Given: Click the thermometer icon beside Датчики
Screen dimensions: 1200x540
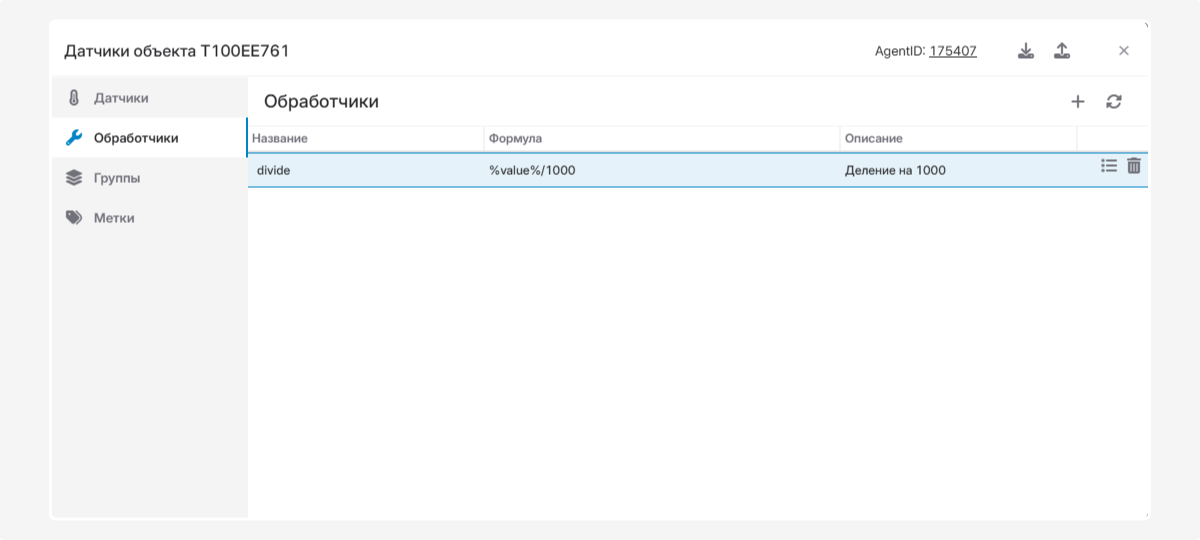Looking at the screenshot, I should [73, 98].
